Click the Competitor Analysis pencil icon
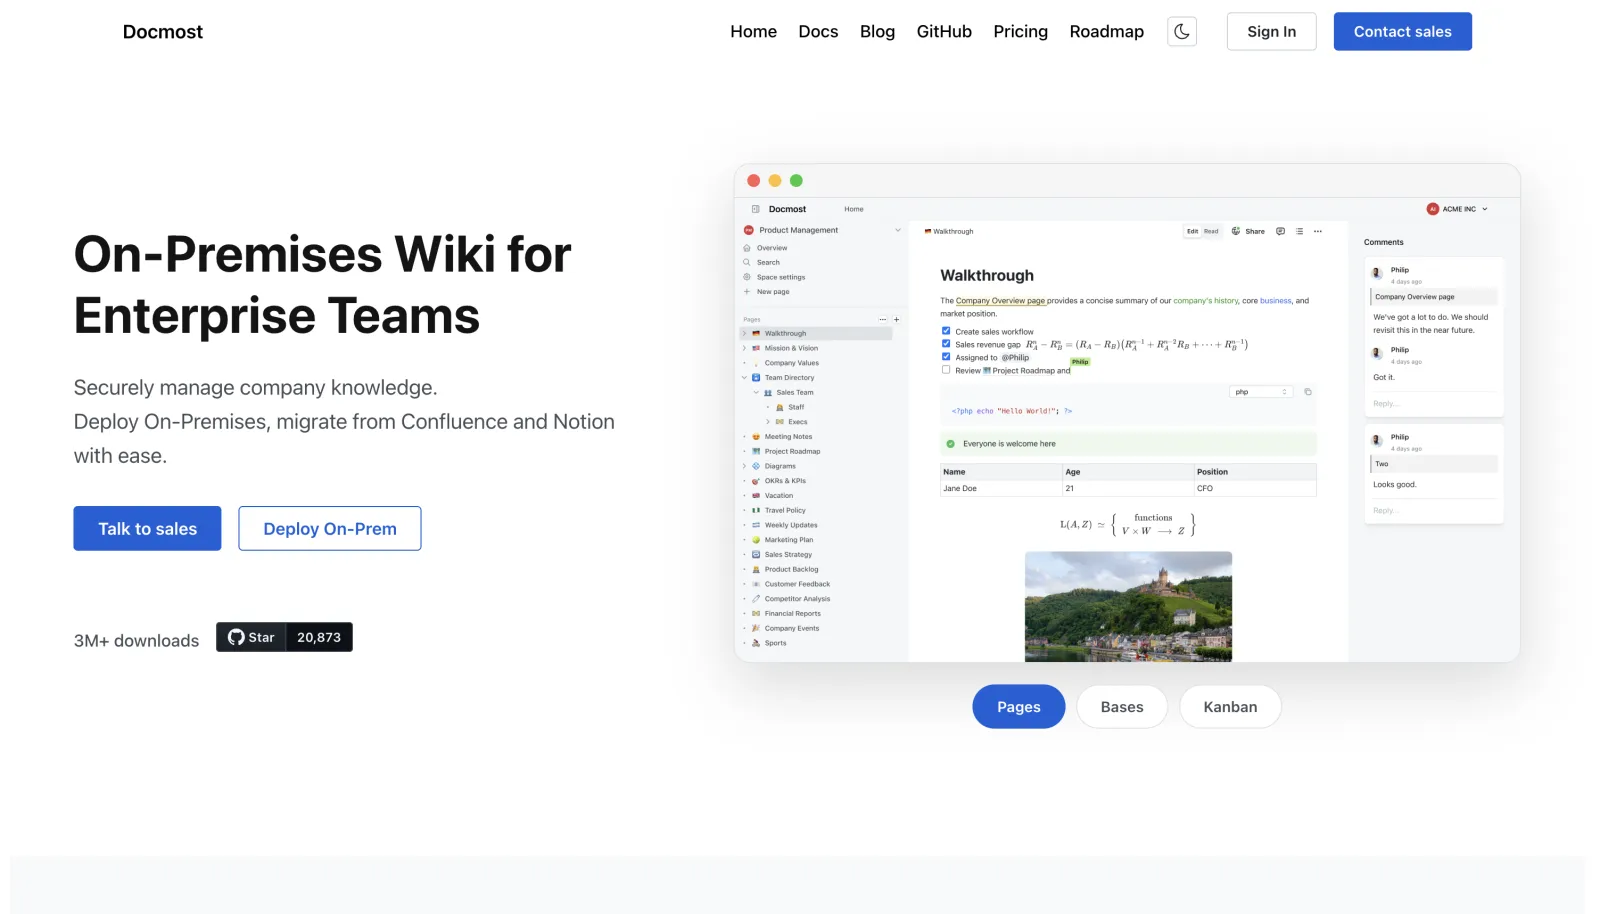Image resolution: width=1600 pixels, height=914 pixels. 756,598
